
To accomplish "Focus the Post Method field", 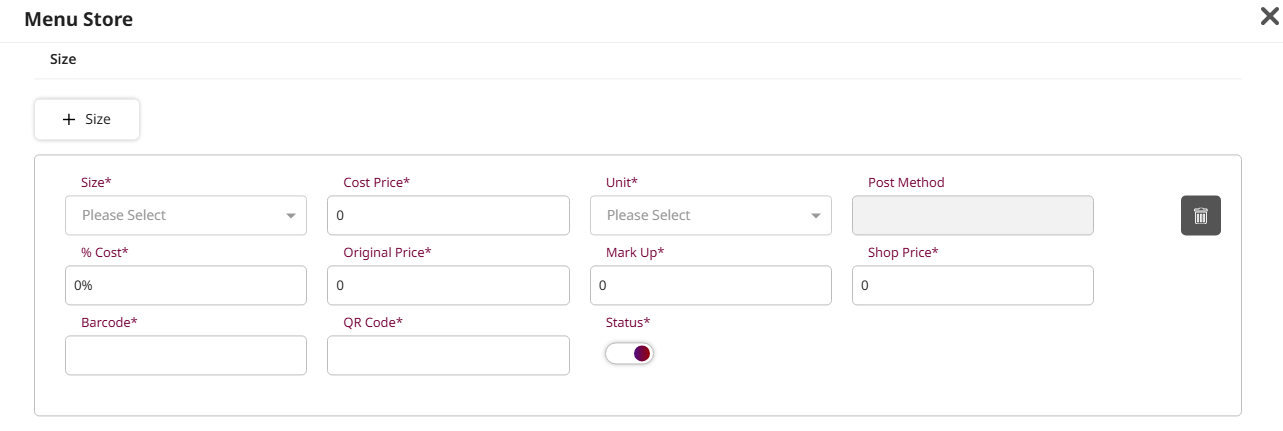I will coord(972,215).
